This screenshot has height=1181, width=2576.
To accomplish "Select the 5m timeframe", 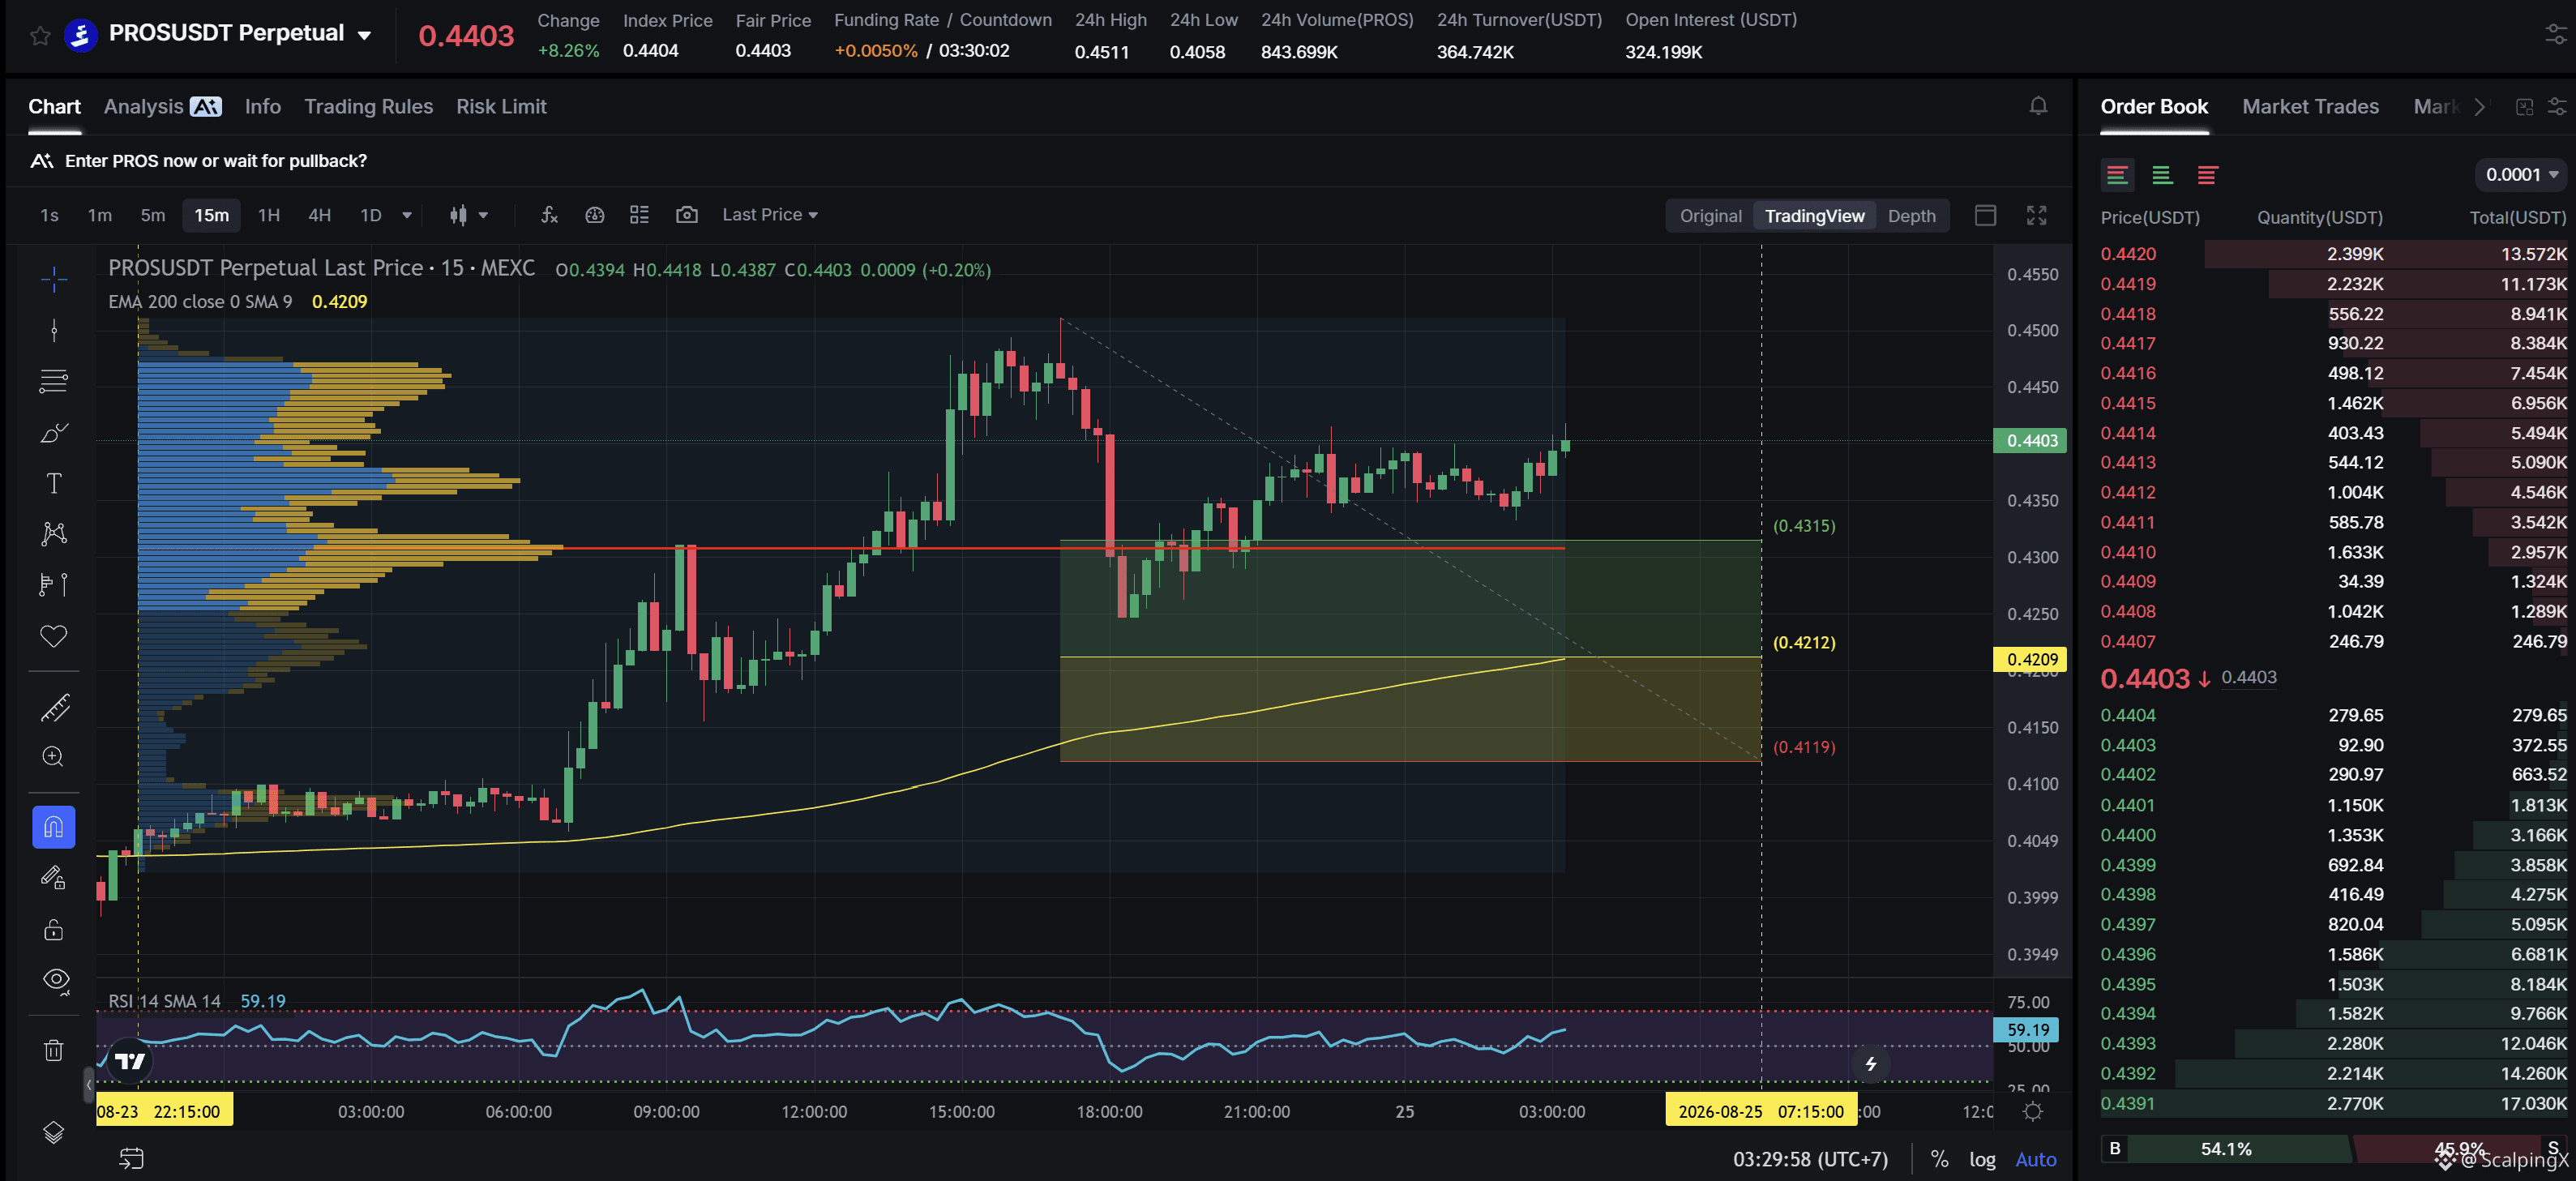I will [x=152, y=215].
